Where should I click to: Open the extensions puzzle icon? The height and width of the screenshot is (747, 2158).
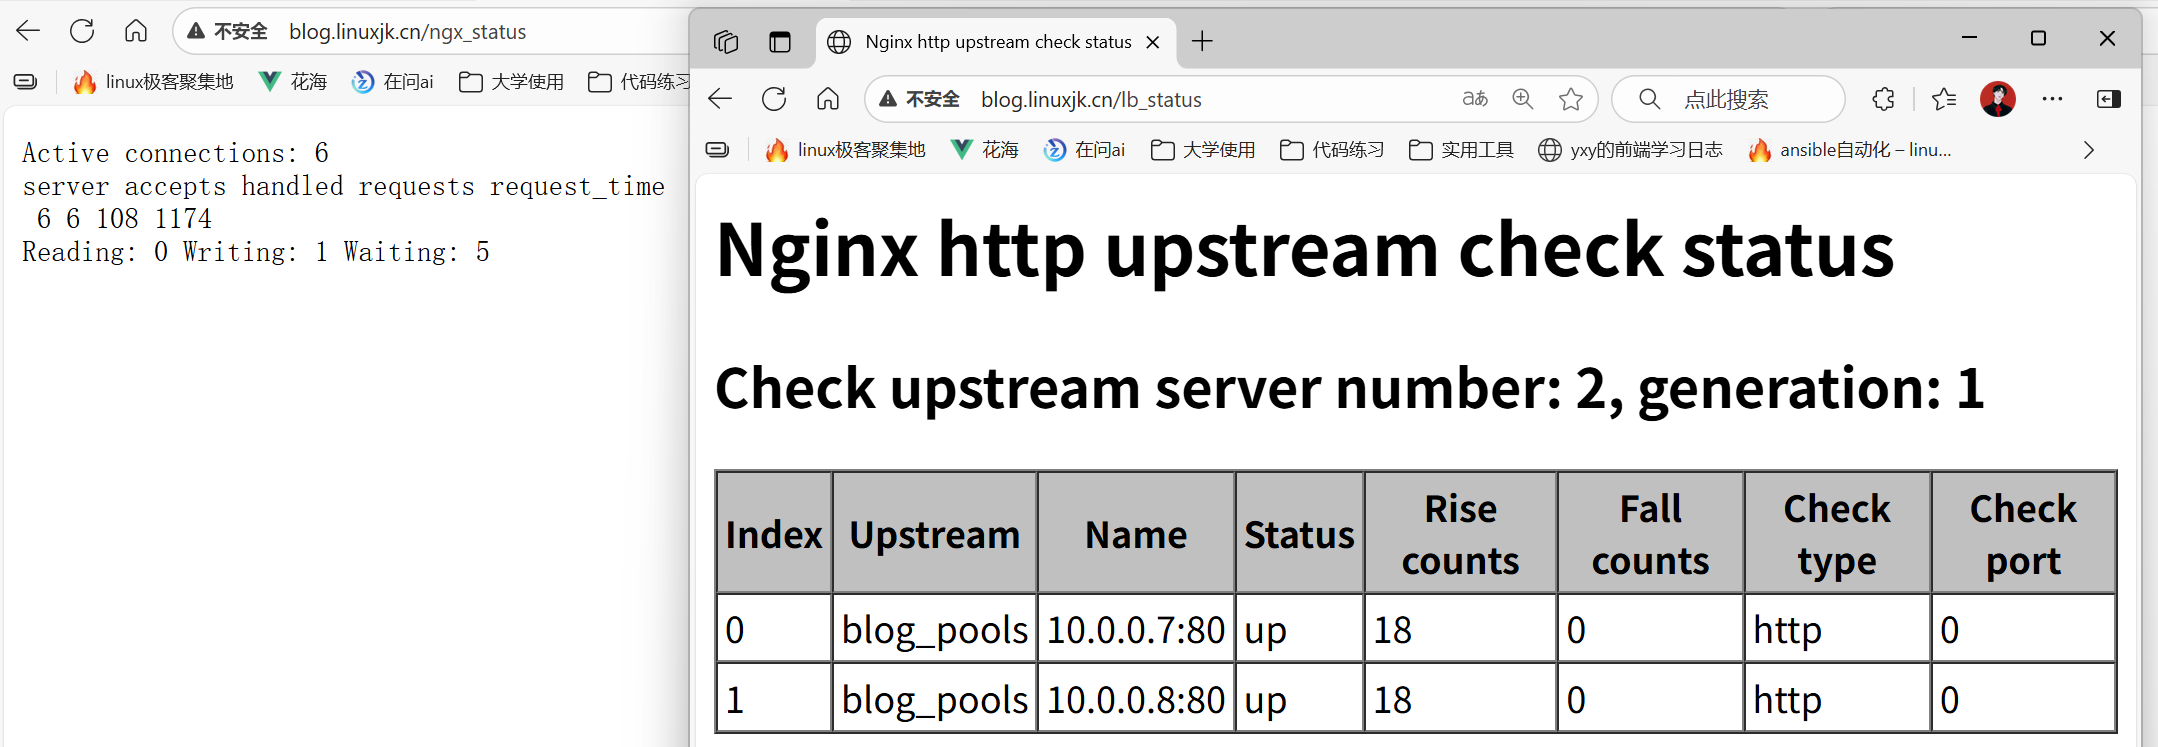pos(1883,99)
